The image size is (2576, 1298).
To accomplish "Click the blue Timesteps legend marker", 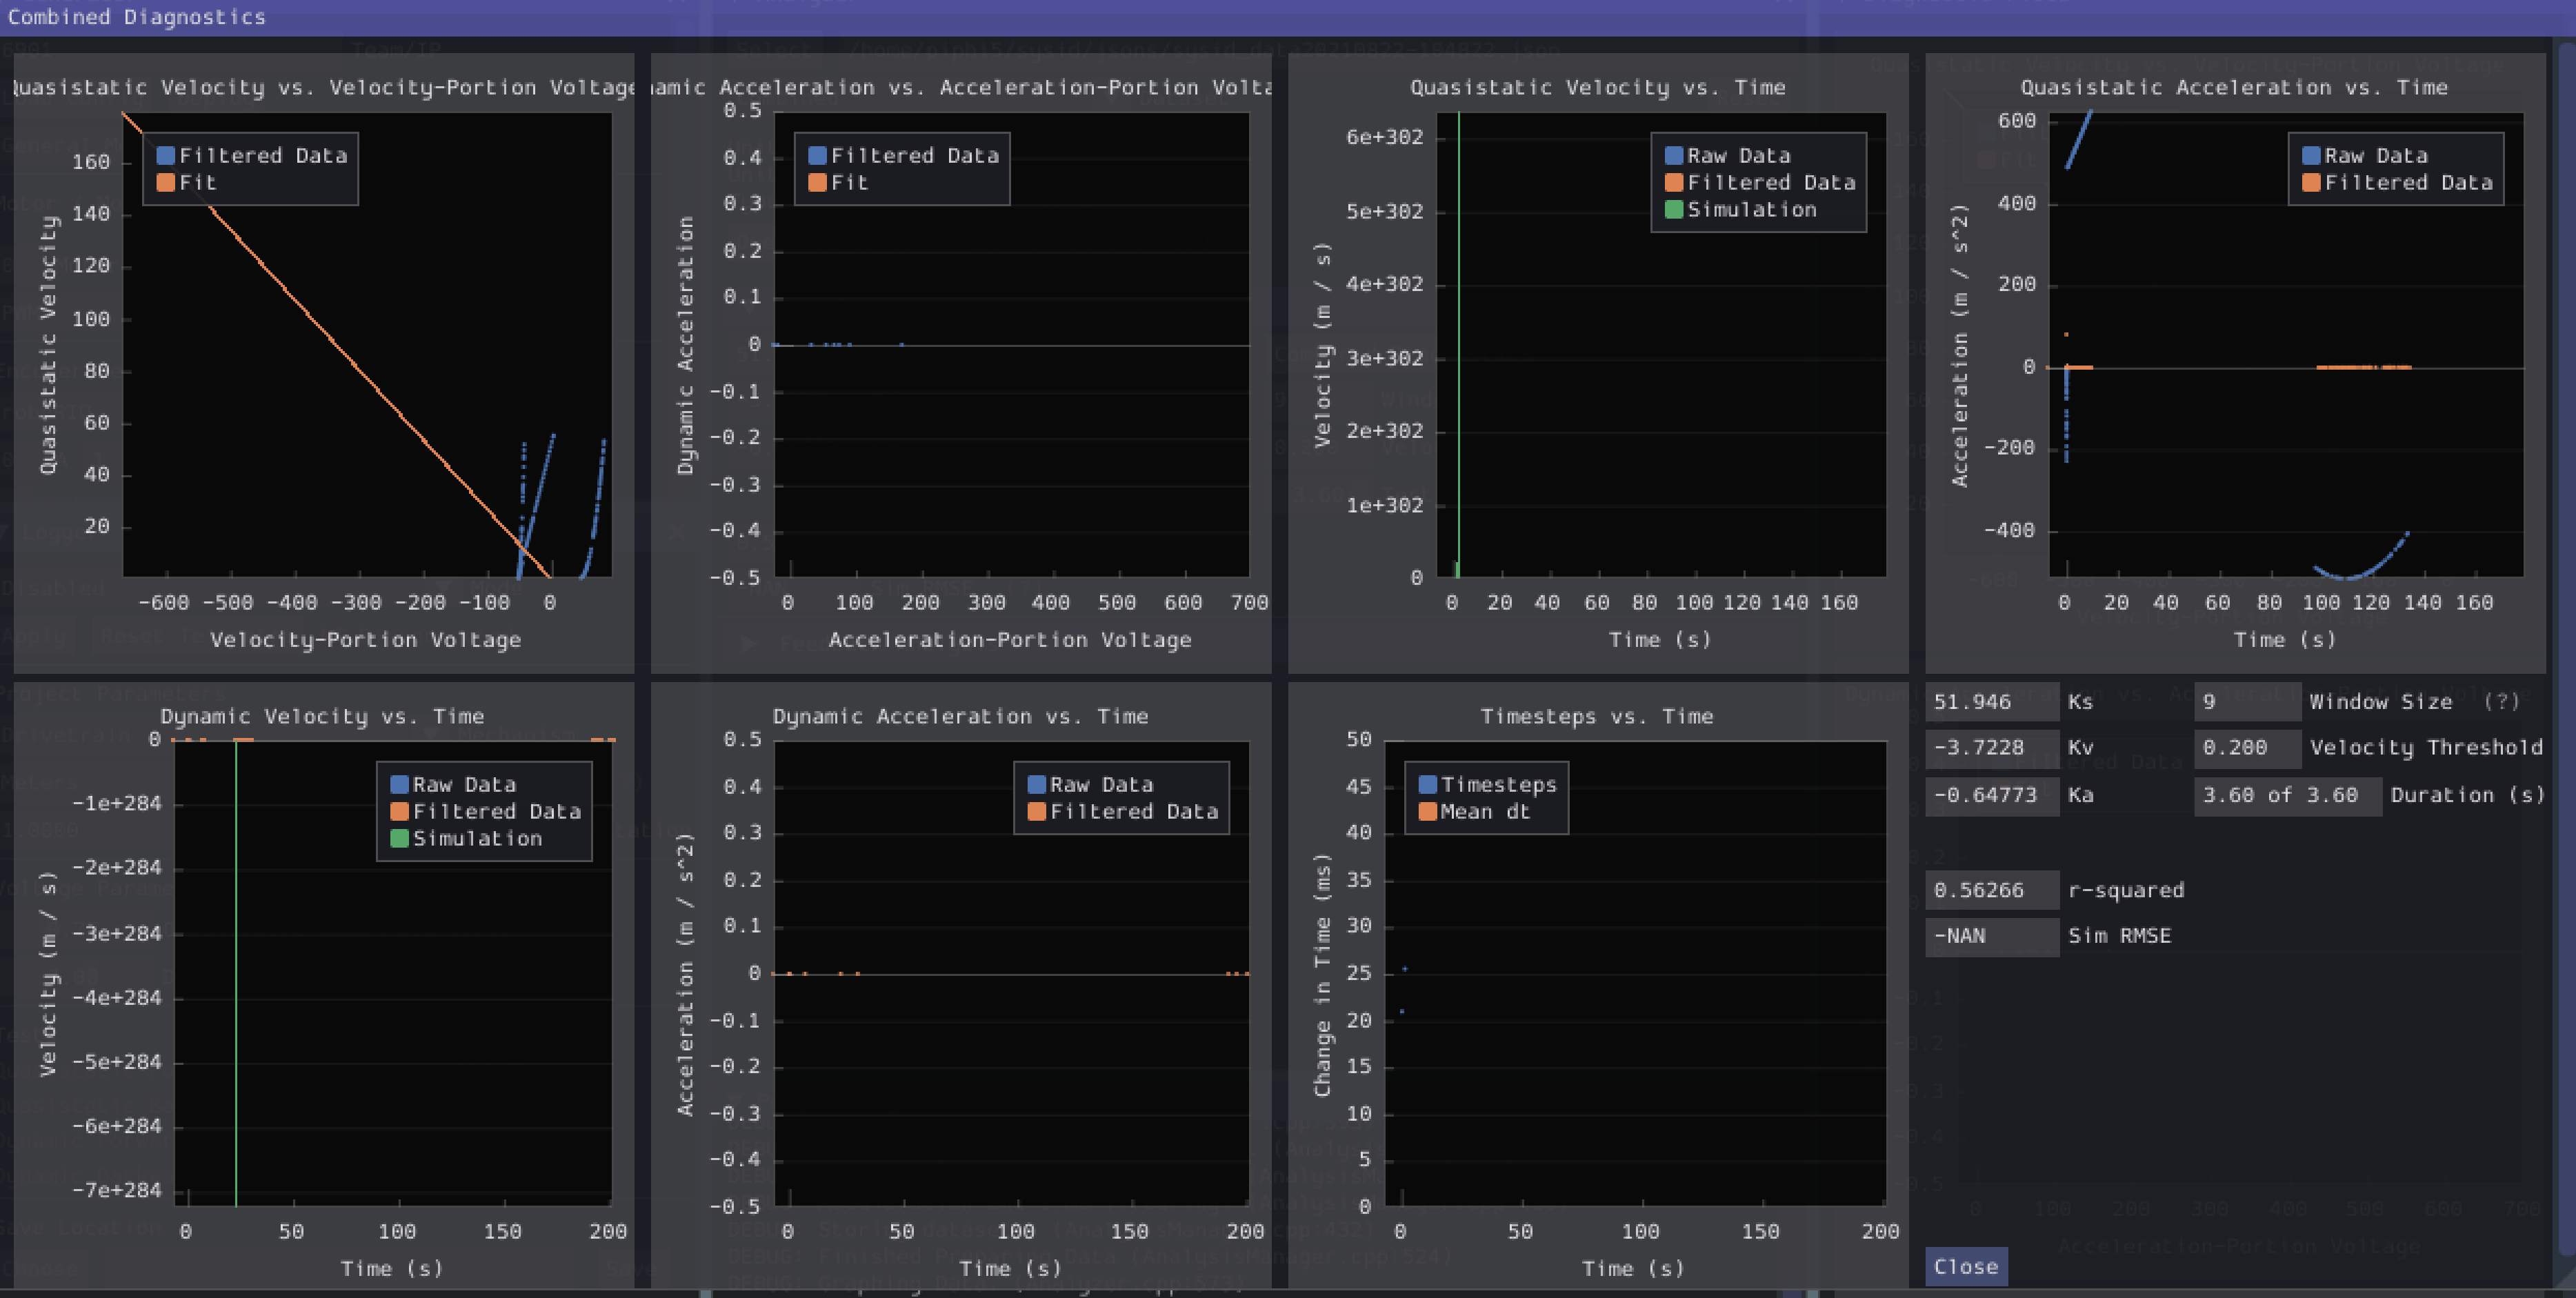I will coord(1429,784).
